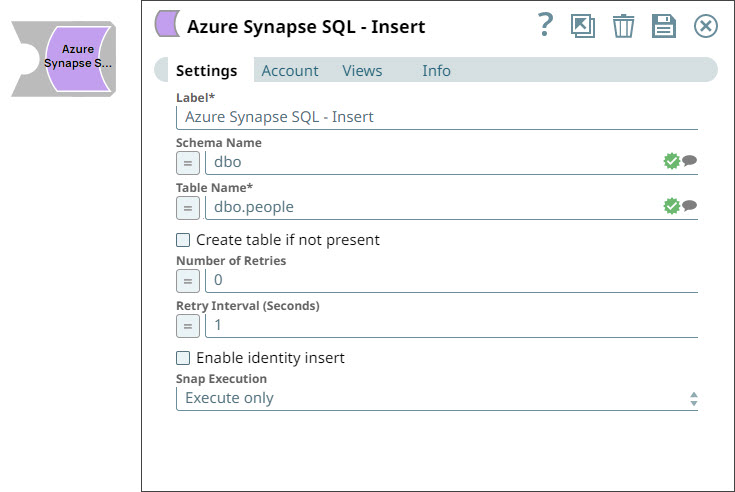Viewport: 735px width, 492px height.
Task: Toggle expression button for Retry Interval
Action: (188, 326)
